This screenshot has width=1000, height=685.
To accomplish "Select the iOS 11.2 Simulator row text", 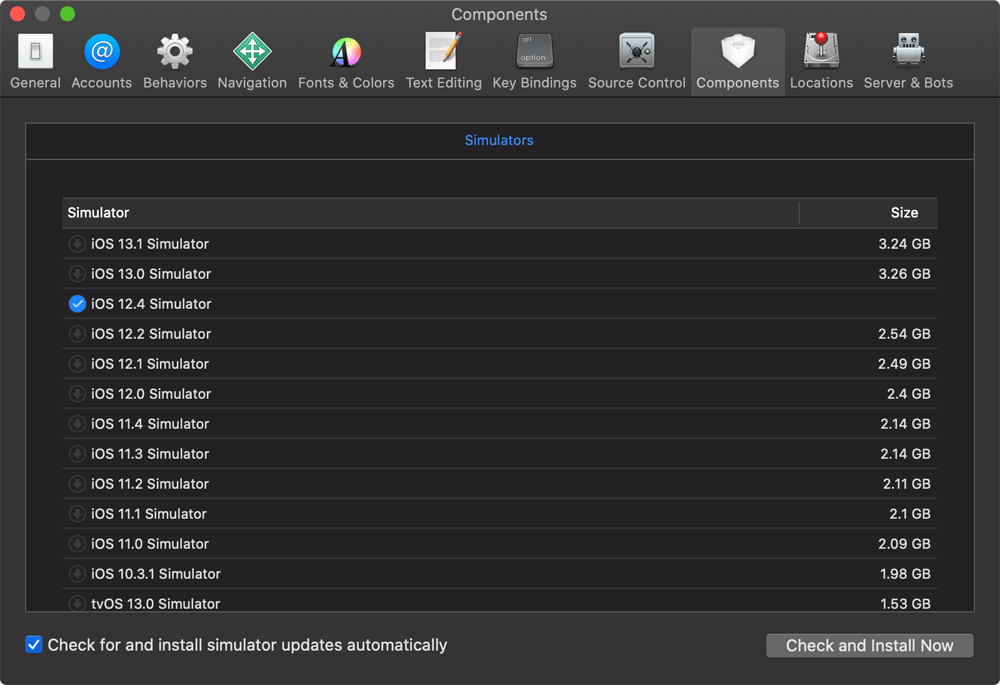I will (150, 483).
